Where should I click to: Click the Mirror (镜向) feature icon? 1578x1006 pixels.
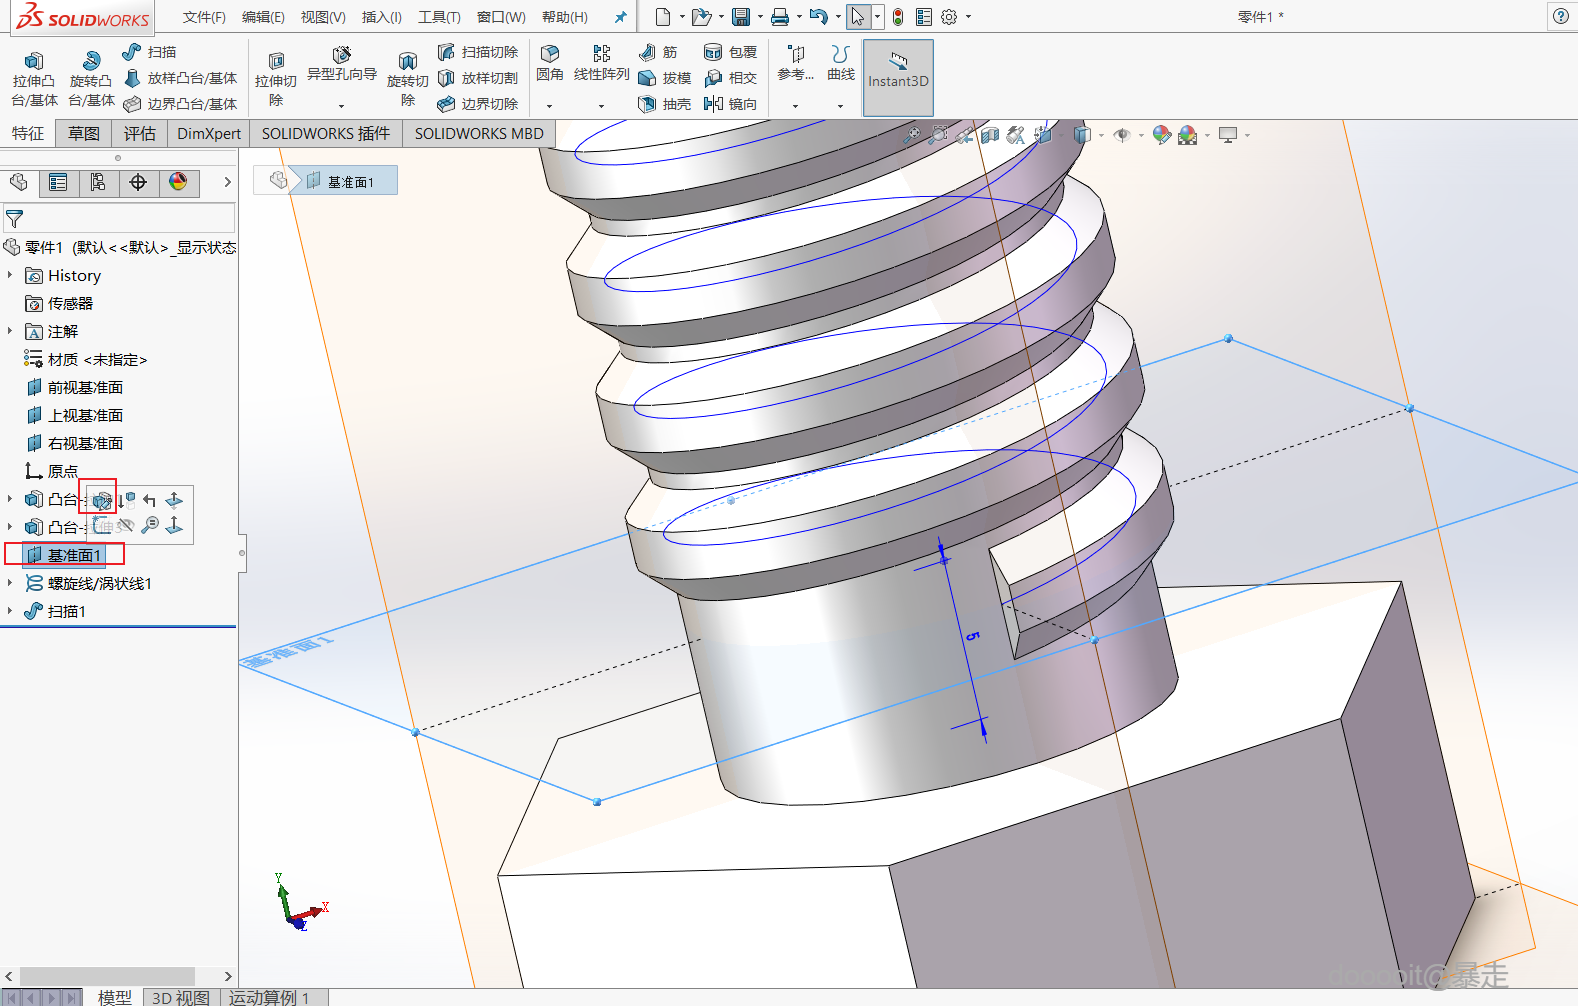coord(729,104)
